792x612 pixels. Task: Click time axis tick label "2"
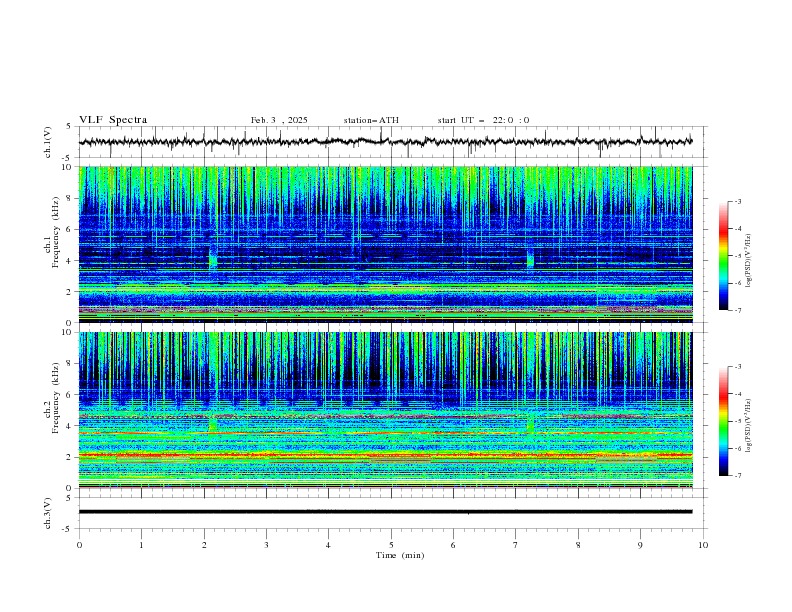point(204,545)
